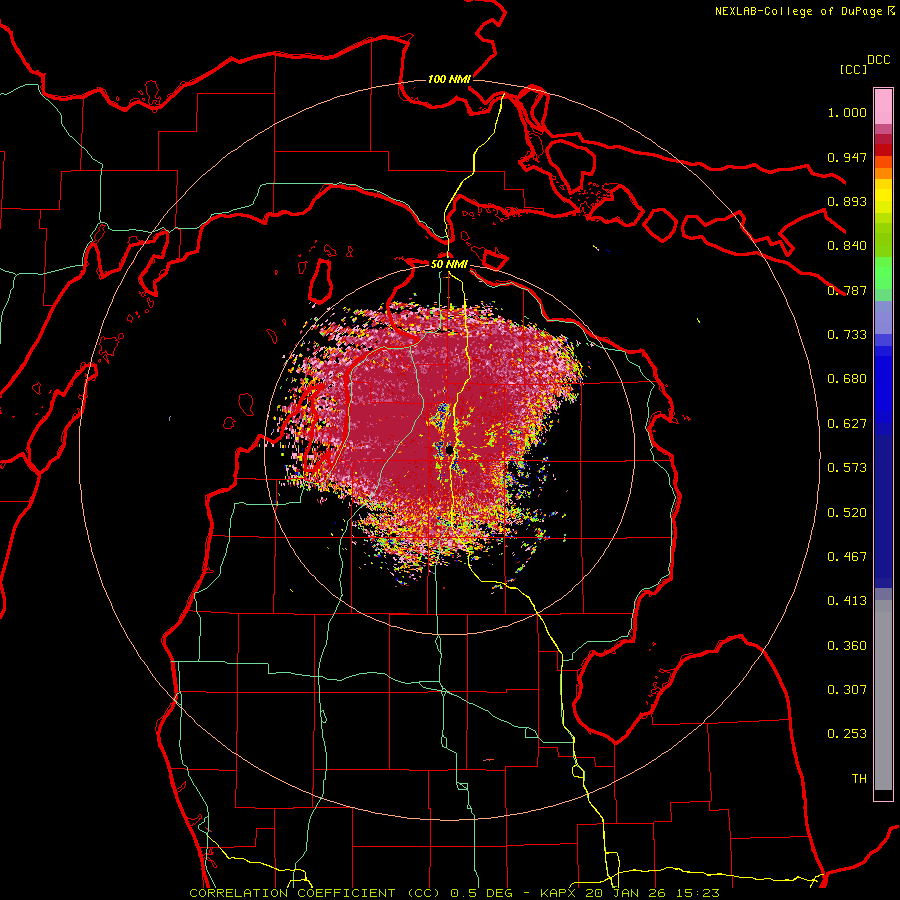Click the 0.467 scale value
900x900 pixels.
[x=847, y=557]
